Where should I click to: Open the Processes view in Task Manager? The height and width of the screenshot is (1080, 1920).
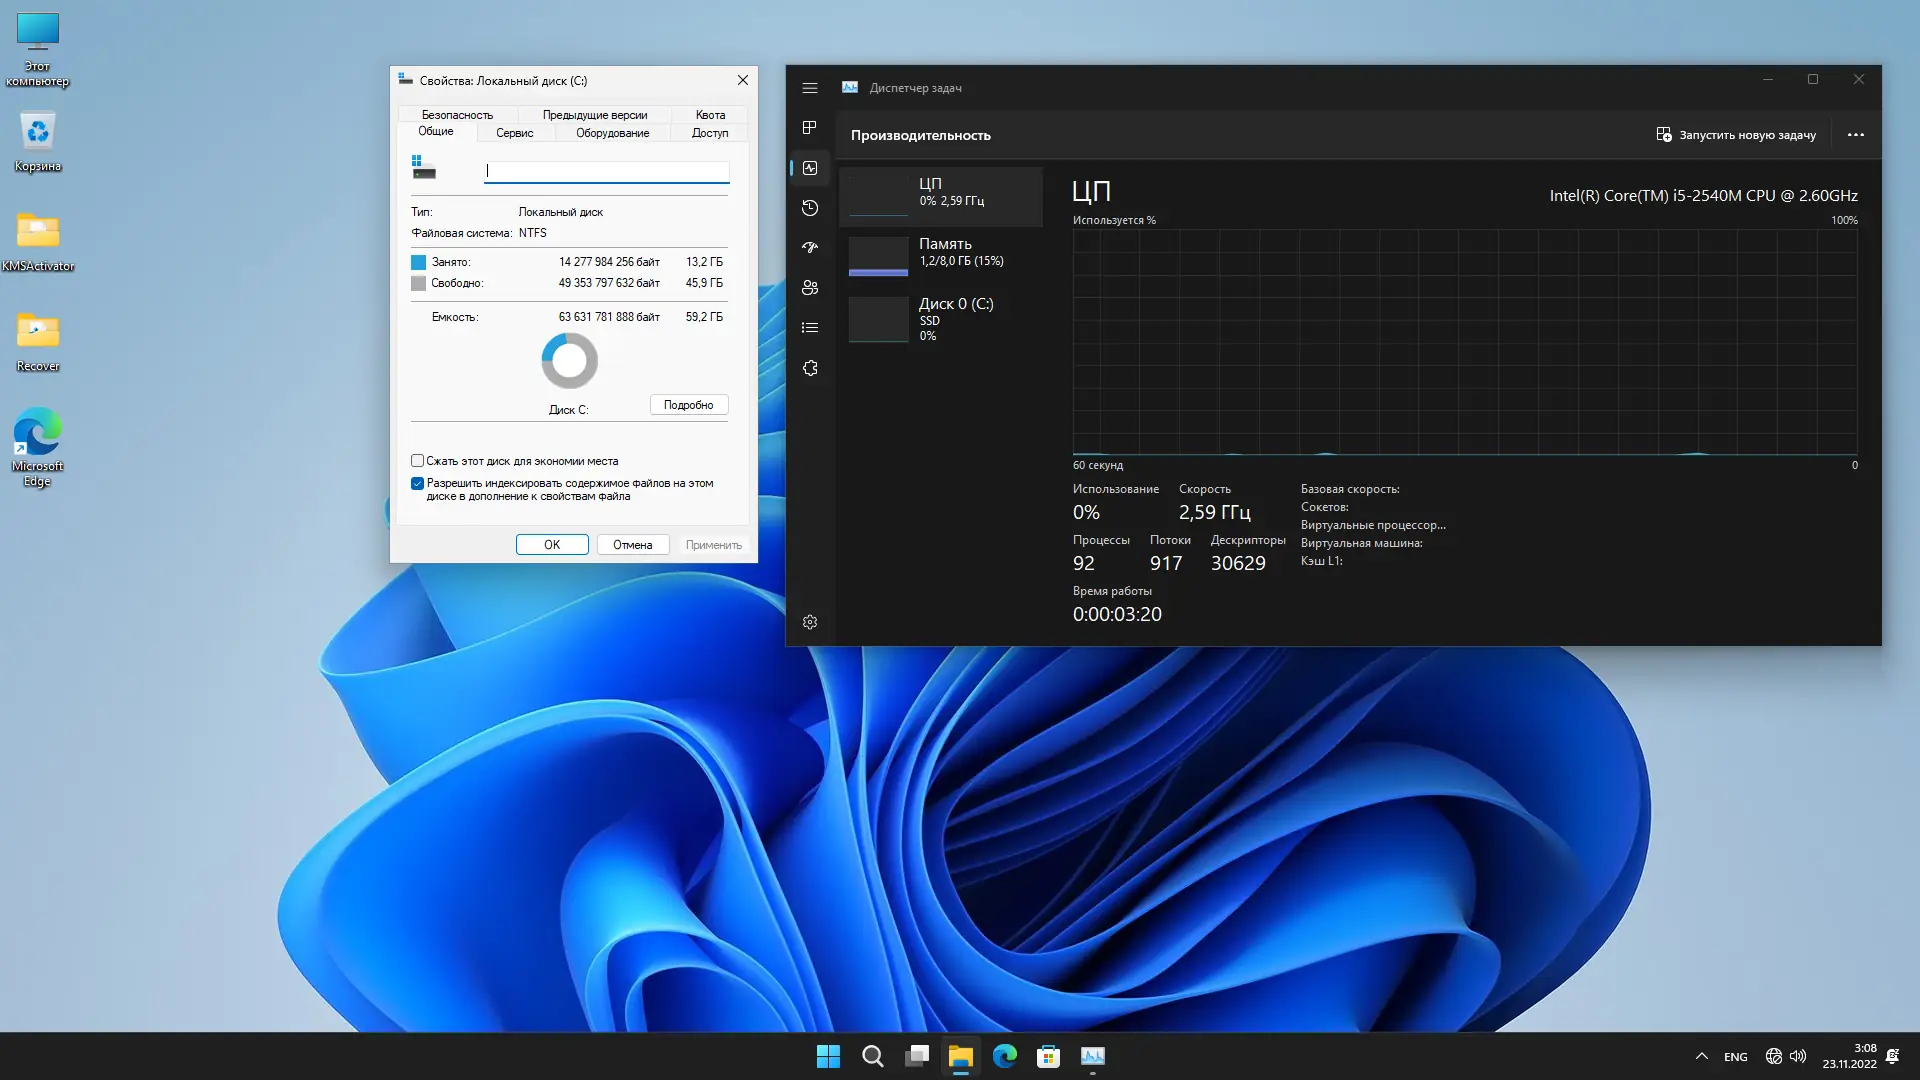pyautogui.click(x=810, y=128)
